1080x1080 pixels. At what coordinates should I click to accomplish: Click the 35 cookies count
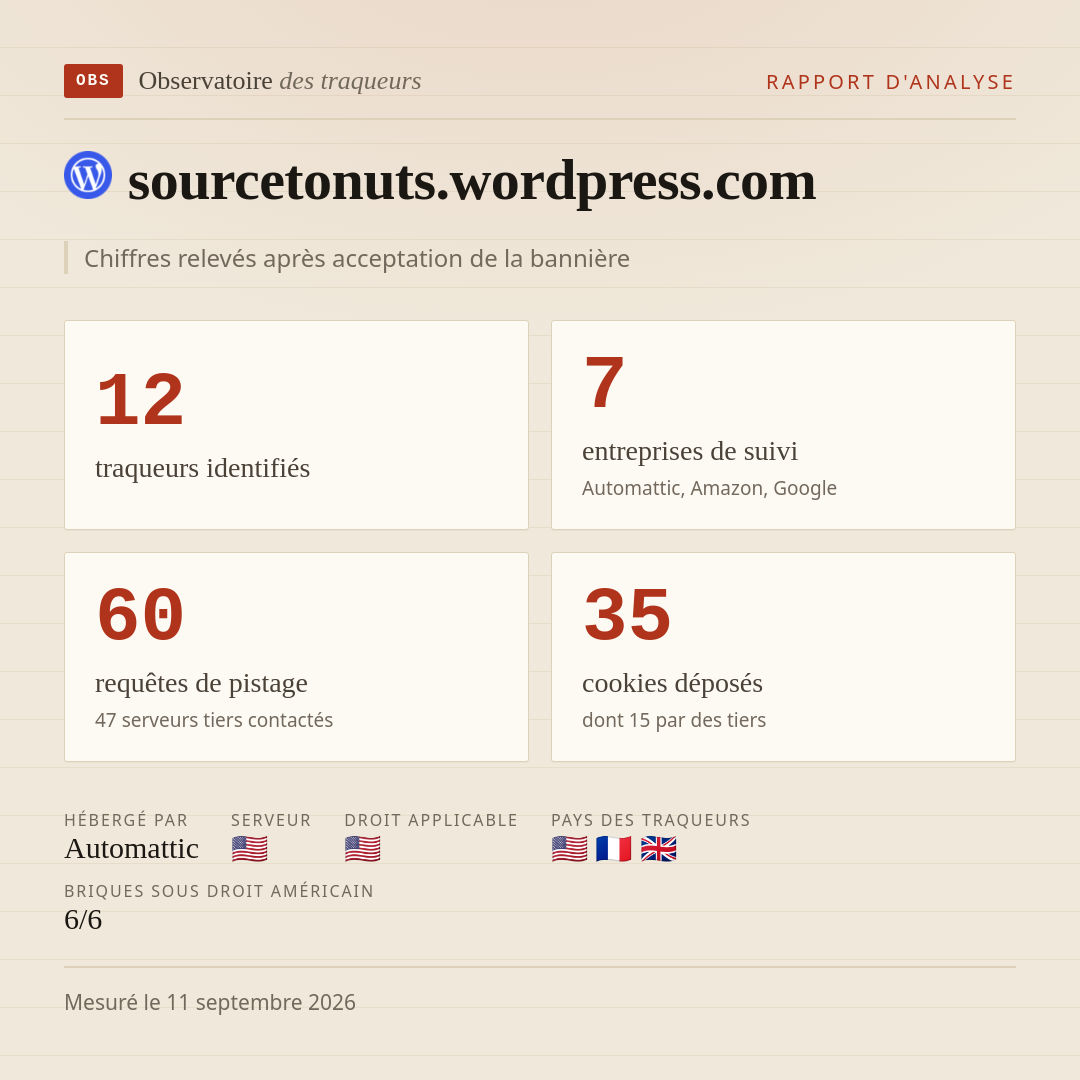(627, 615)
